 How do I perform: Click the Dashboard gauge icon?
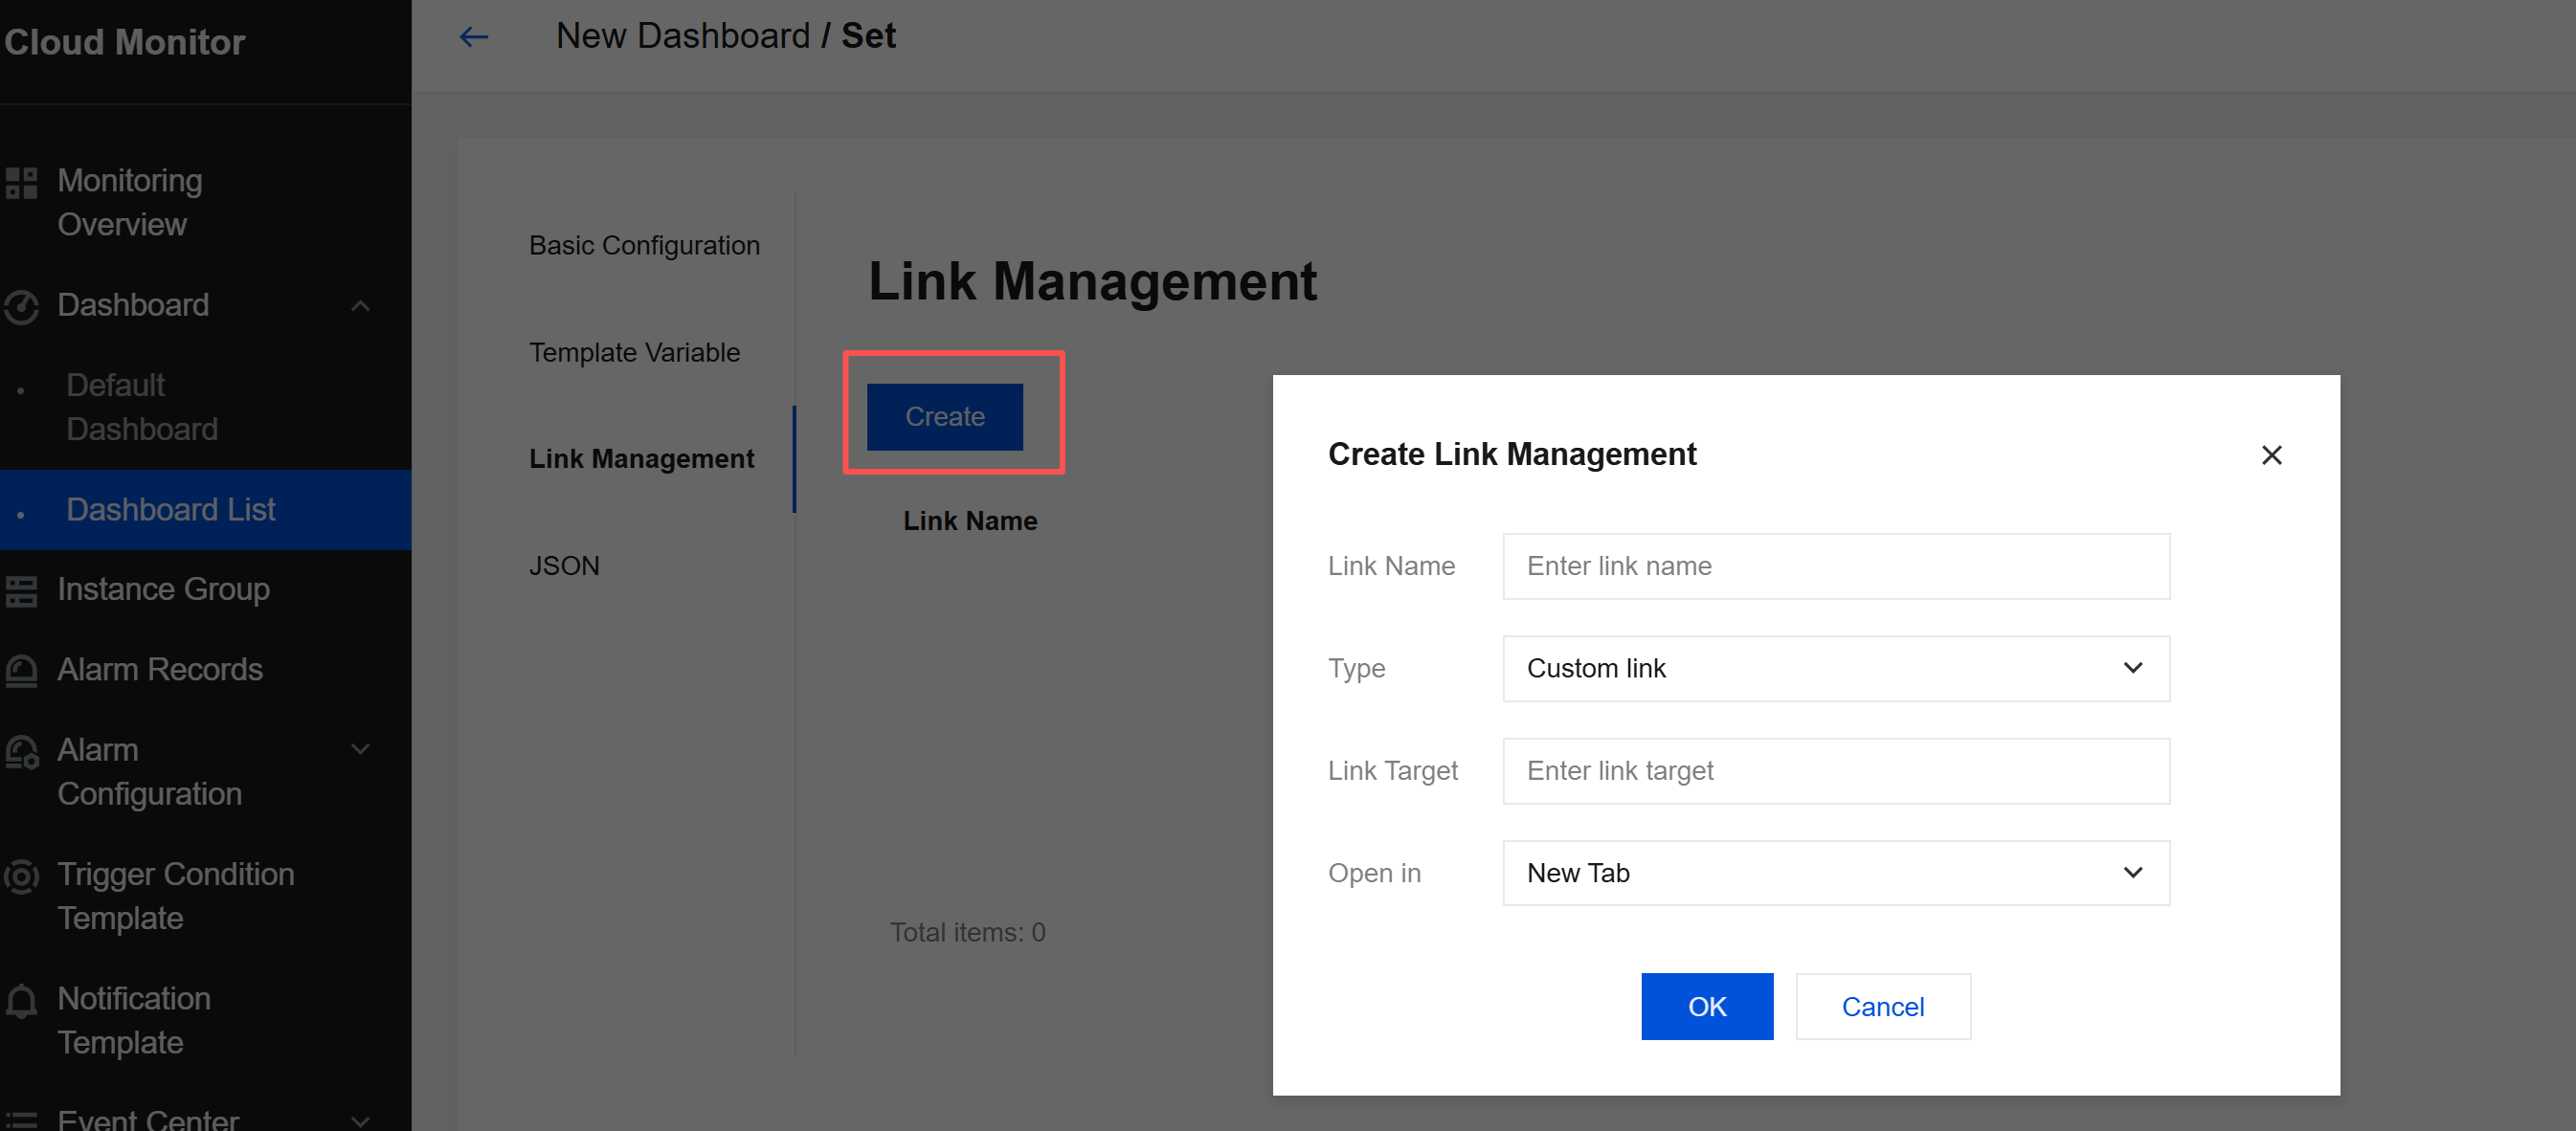[x=21, y=306]
